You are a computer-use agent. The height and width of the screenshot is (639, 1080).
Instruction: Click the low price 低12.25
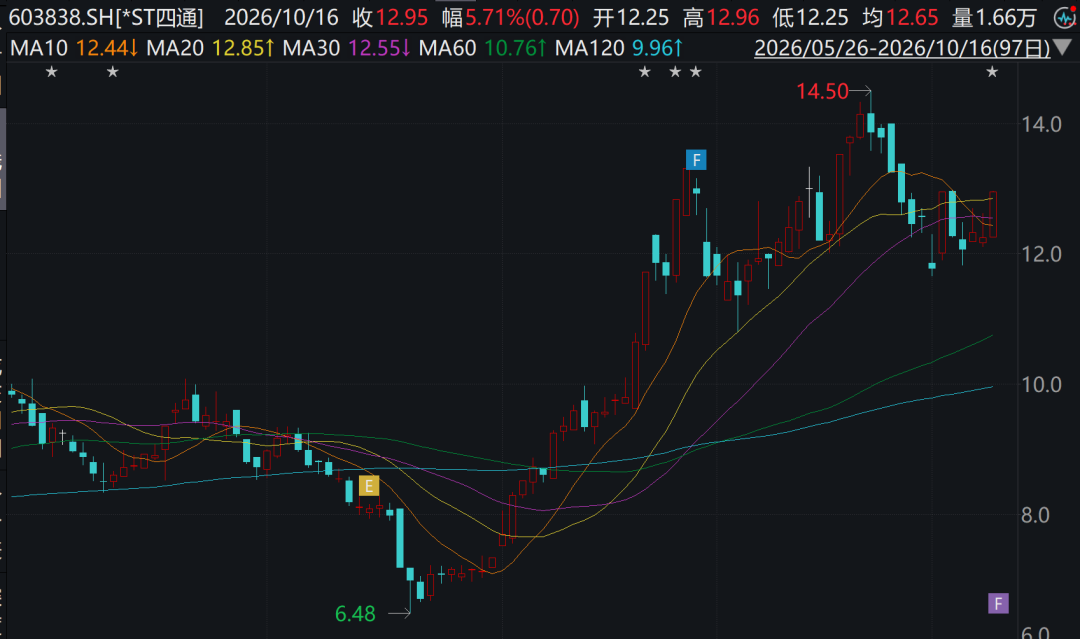[x=810, y=18]
